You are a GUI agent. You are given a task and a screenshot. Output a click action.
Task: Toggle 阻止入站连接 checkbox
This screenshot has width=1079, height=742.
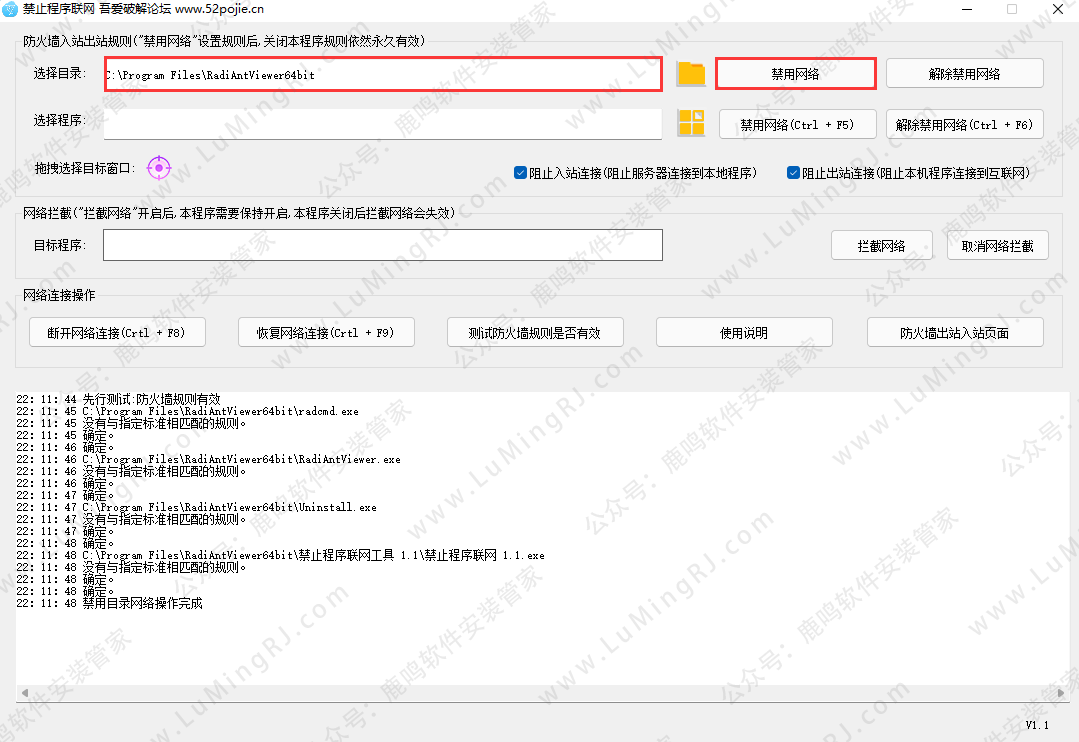point(520,172)
